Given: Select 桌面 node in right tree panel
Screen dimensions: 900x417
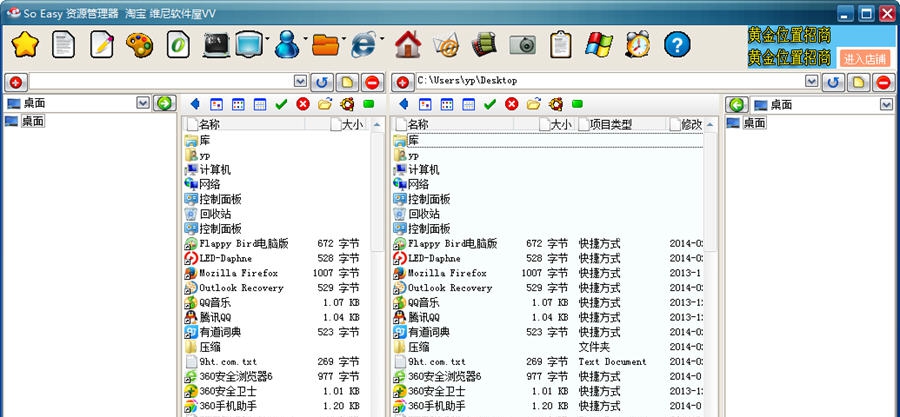Looking at the screenshot, I should tap(755, 123).
